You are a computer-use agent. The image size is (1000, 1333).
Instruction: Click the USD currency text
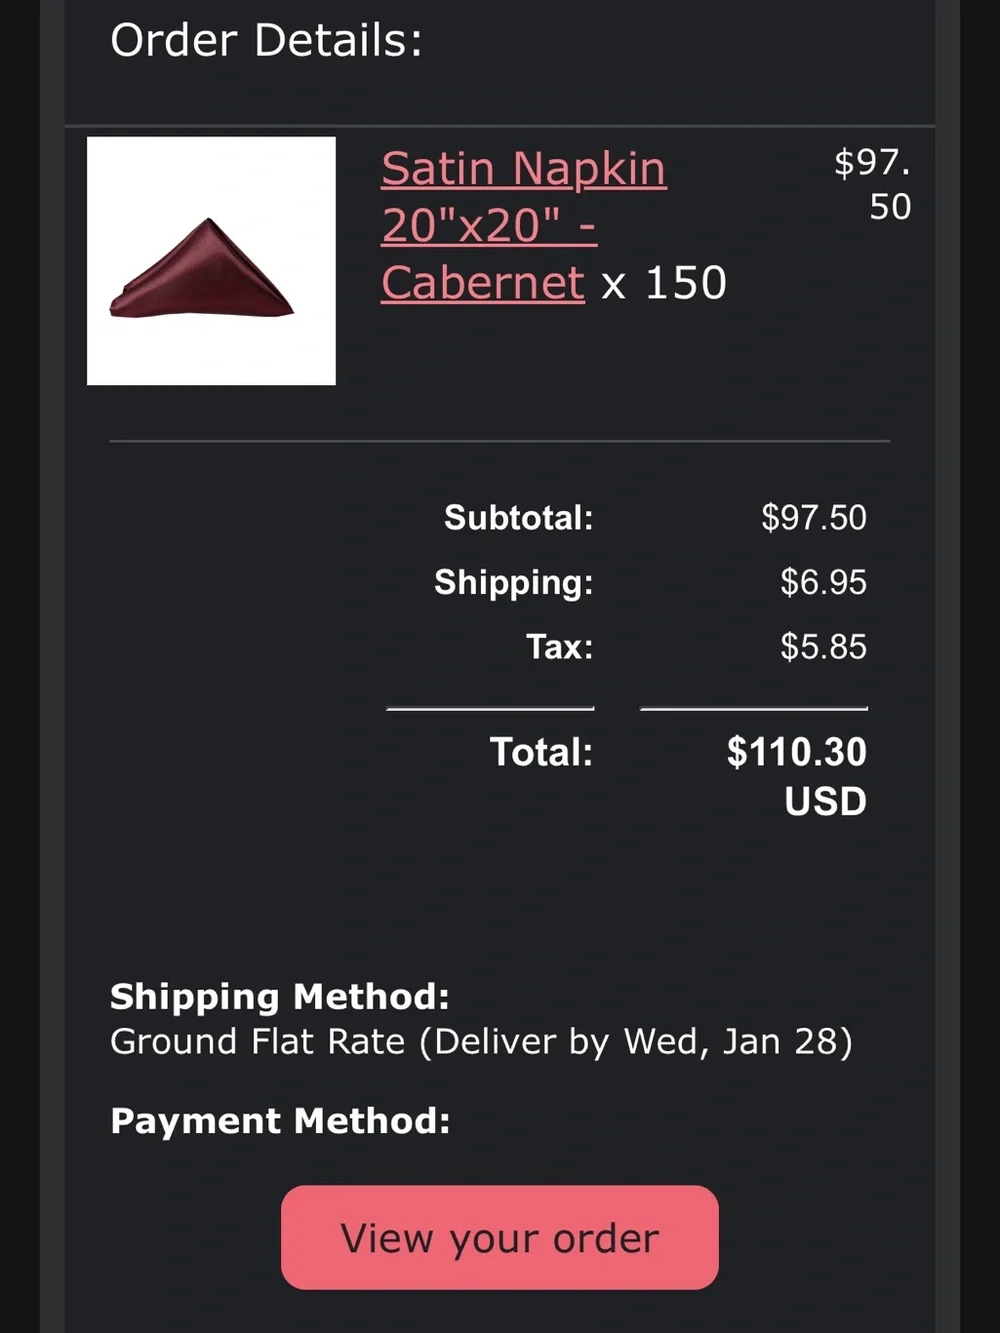825,801
